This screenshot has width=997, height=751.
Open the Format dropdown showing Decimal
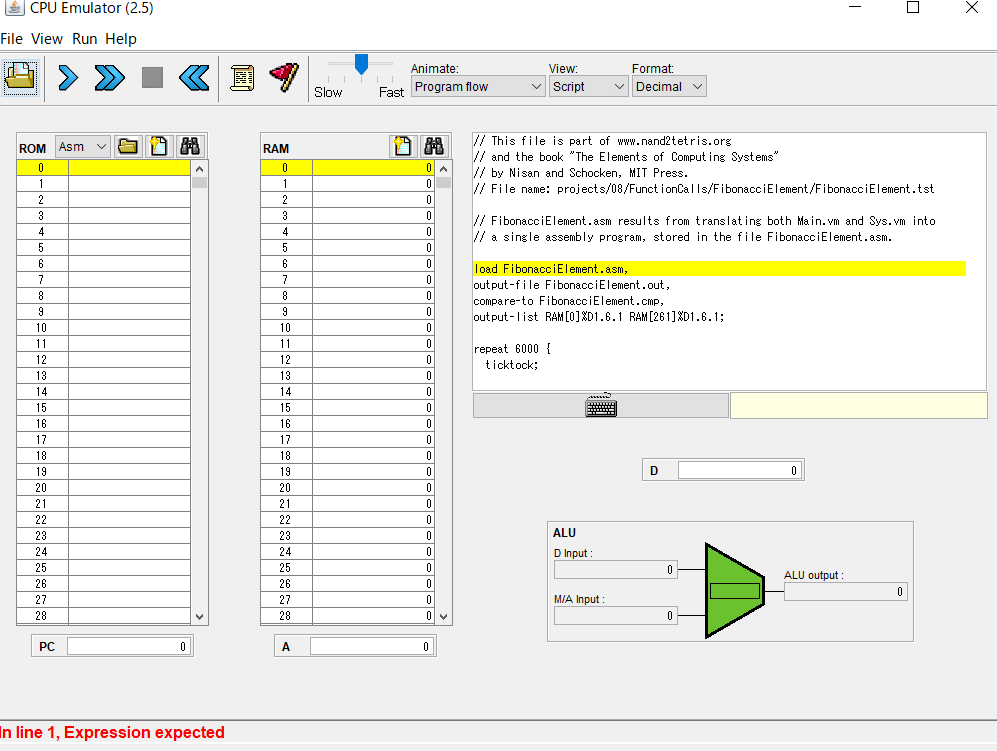pyautogui.click(x=669, y=87)
